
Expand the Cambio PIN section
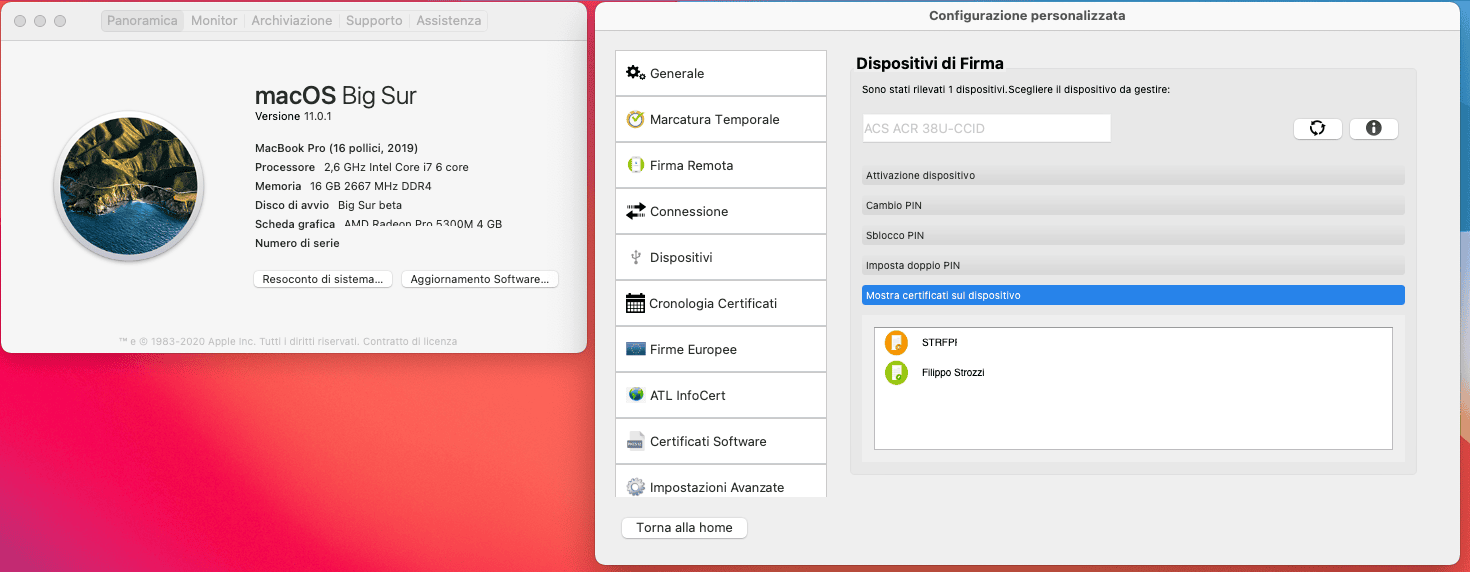[1133, 205]
